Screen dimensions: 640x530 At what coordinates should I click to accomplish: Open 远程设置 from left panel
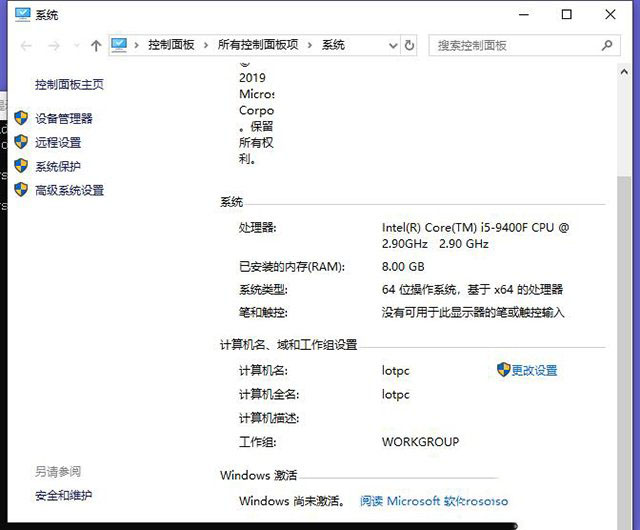tap(58, 142)
